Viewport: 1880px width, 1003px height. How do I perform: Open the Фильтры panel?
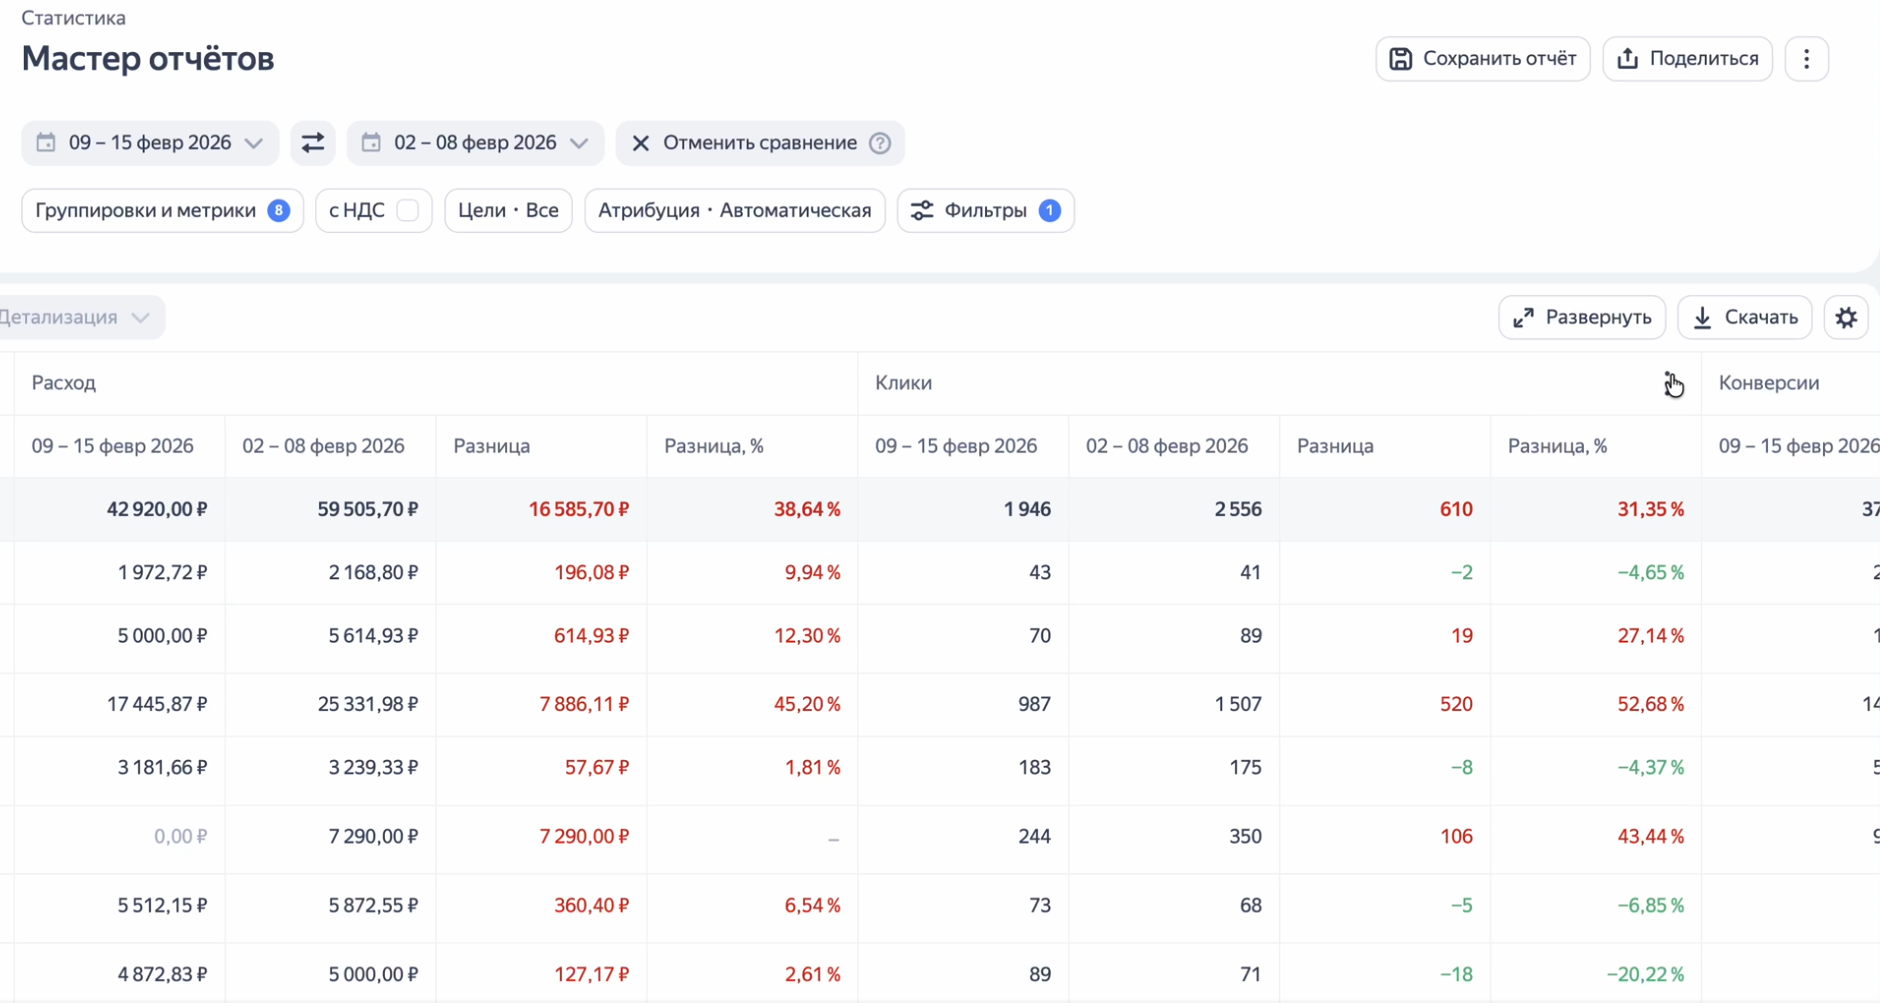[985, 211]
